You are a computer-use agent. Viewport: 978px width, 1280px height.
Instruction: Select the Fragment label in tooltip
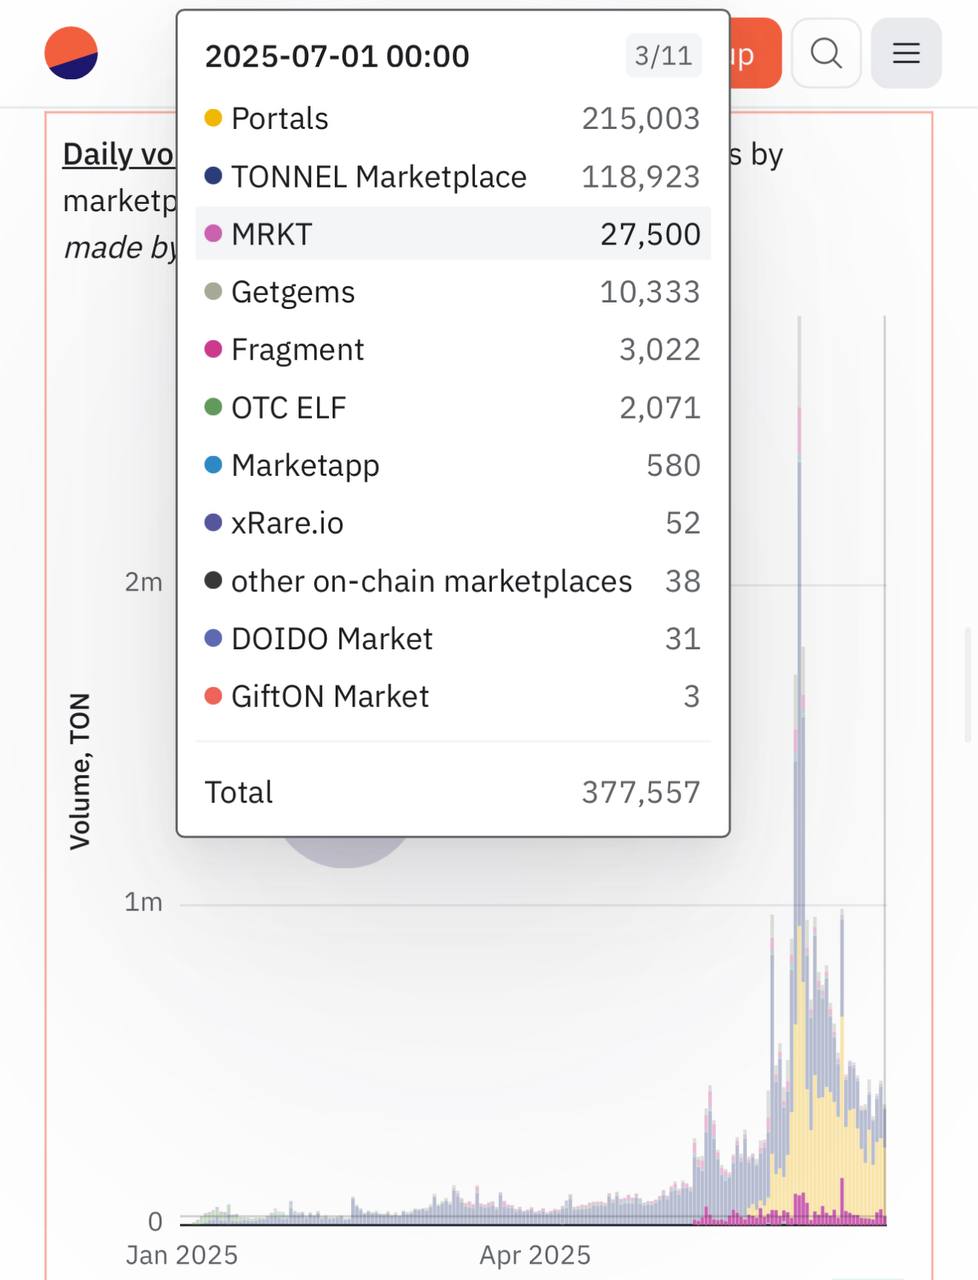pyautogui.click(x=298, y=349)
